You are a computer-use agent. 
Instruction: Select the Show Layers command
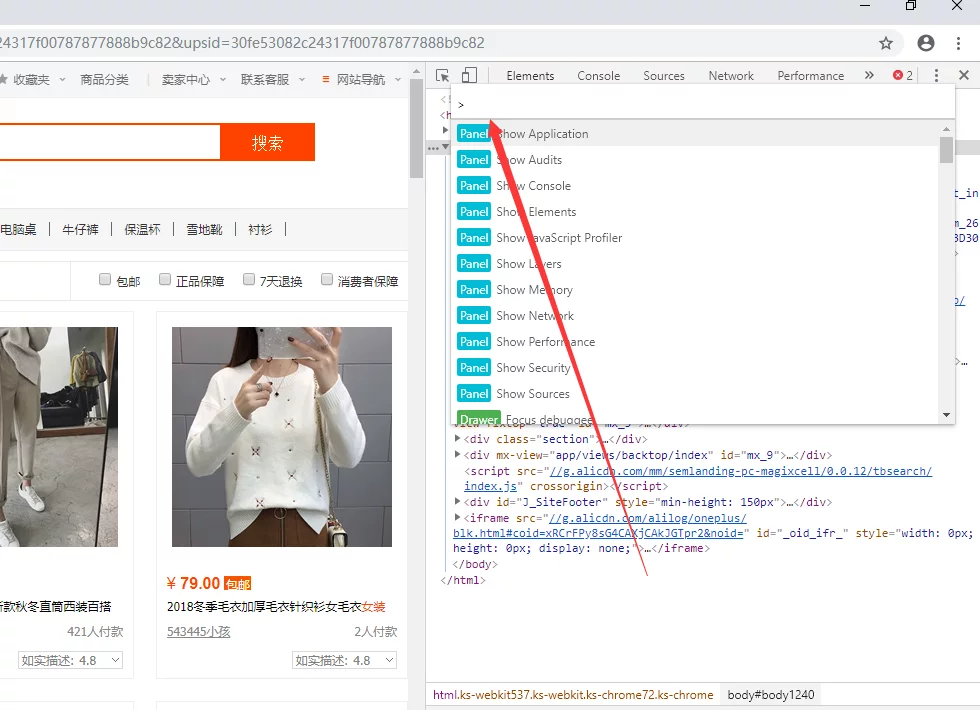point(695,264)
